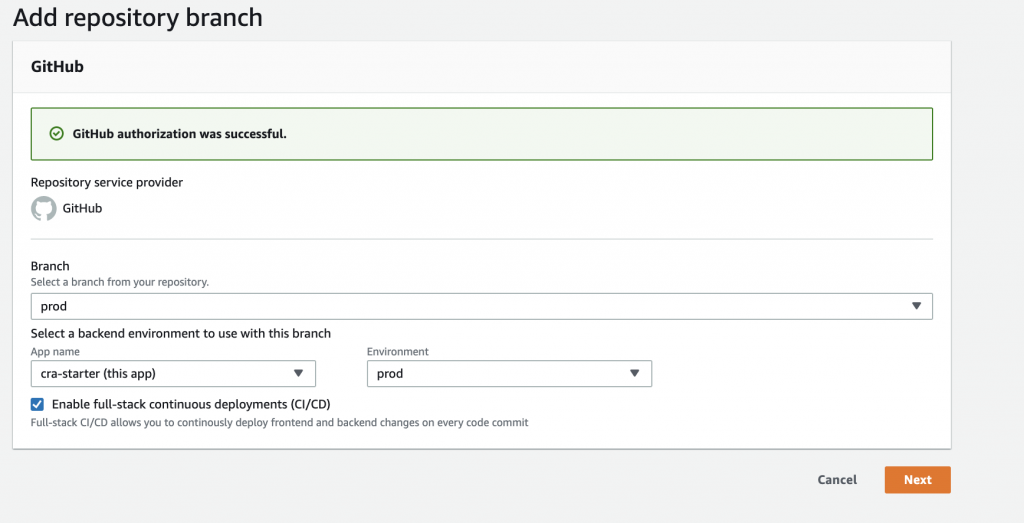Click the GitHub octocat logo icon
The image size is (1024, 523).
[x=43, y=209]
